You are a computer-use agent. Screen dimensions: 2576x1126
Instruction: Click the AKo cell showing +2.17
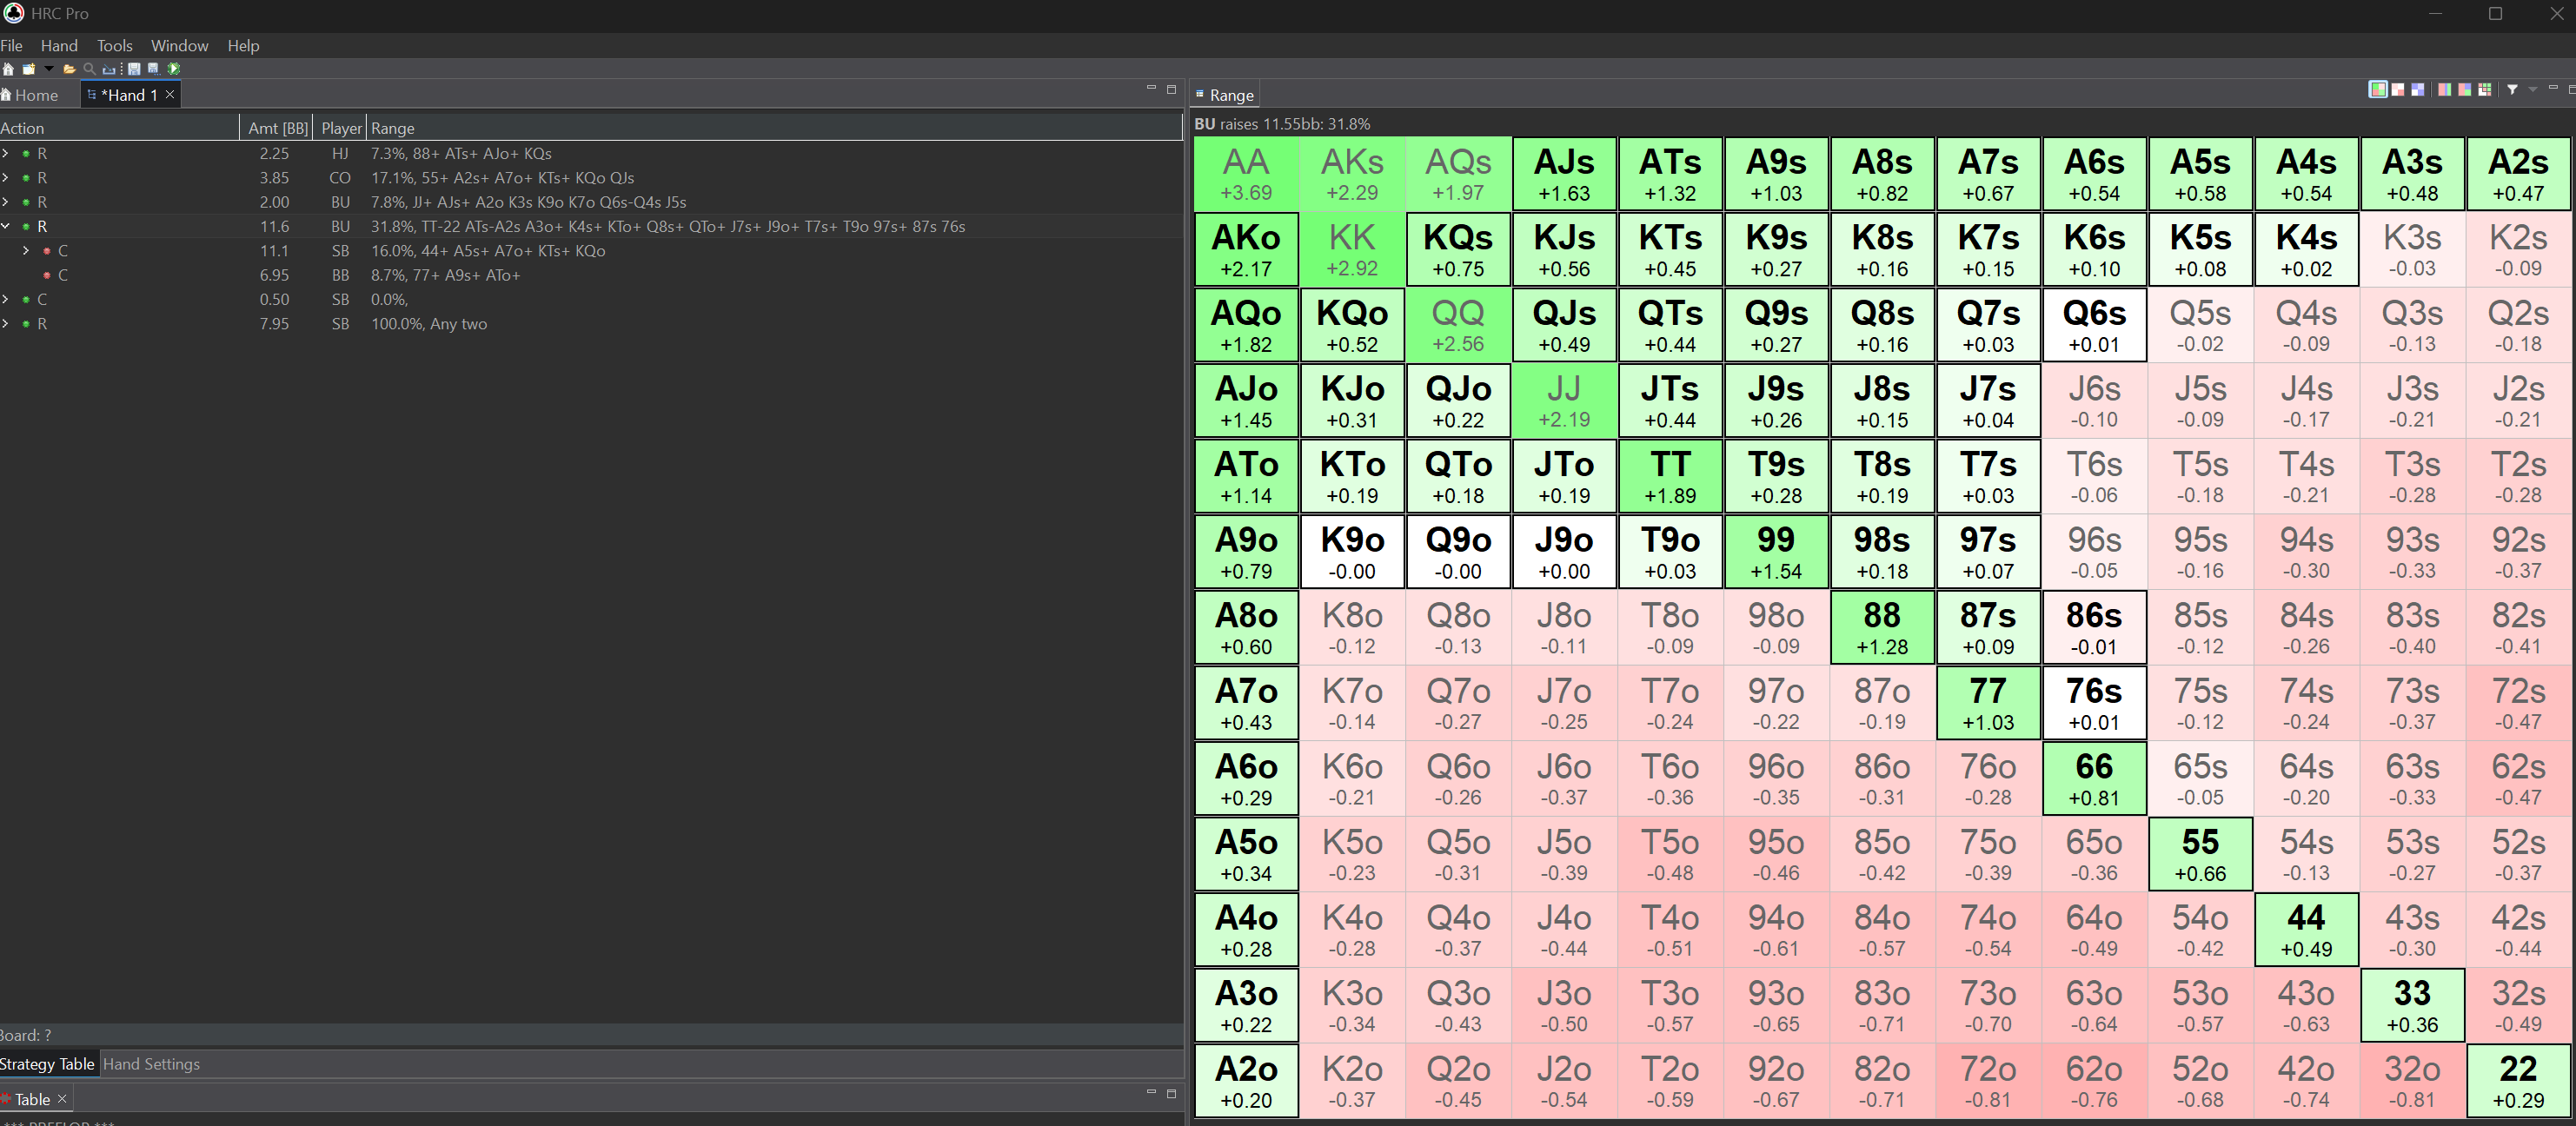tap(1246, 250)
